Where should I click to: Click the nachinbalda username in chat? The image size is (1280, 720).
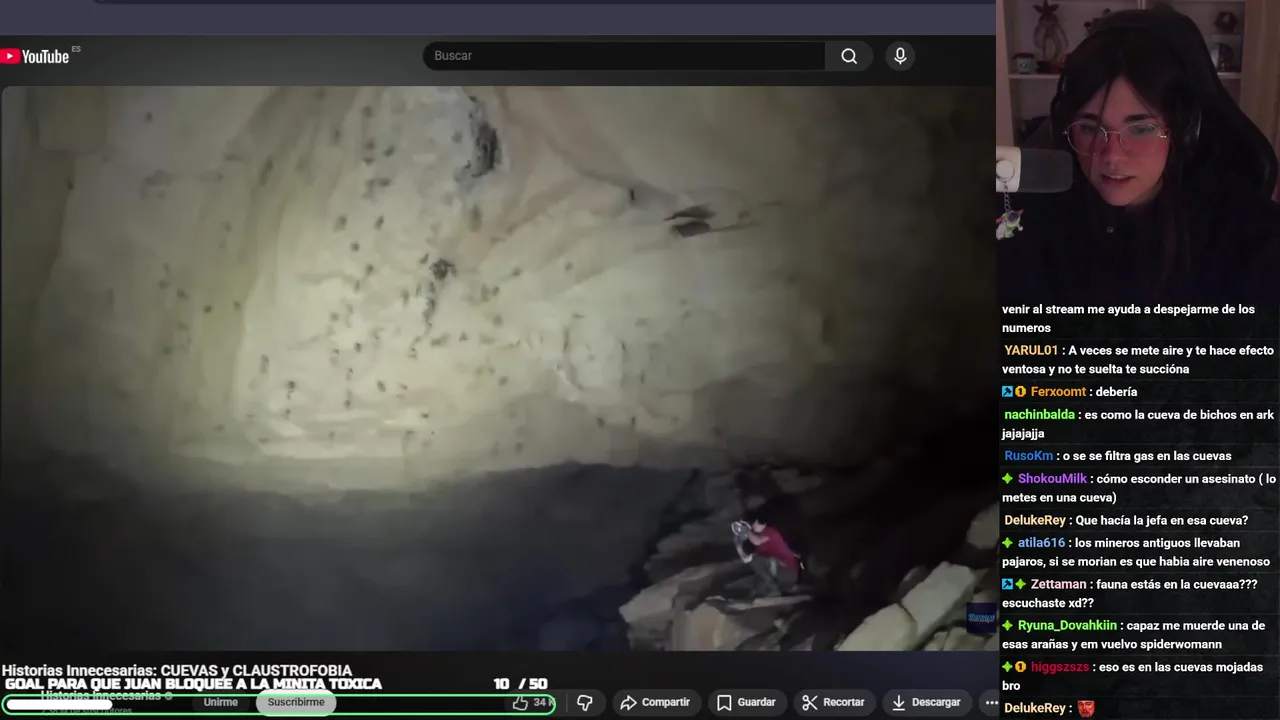(x=1040, y=414)
